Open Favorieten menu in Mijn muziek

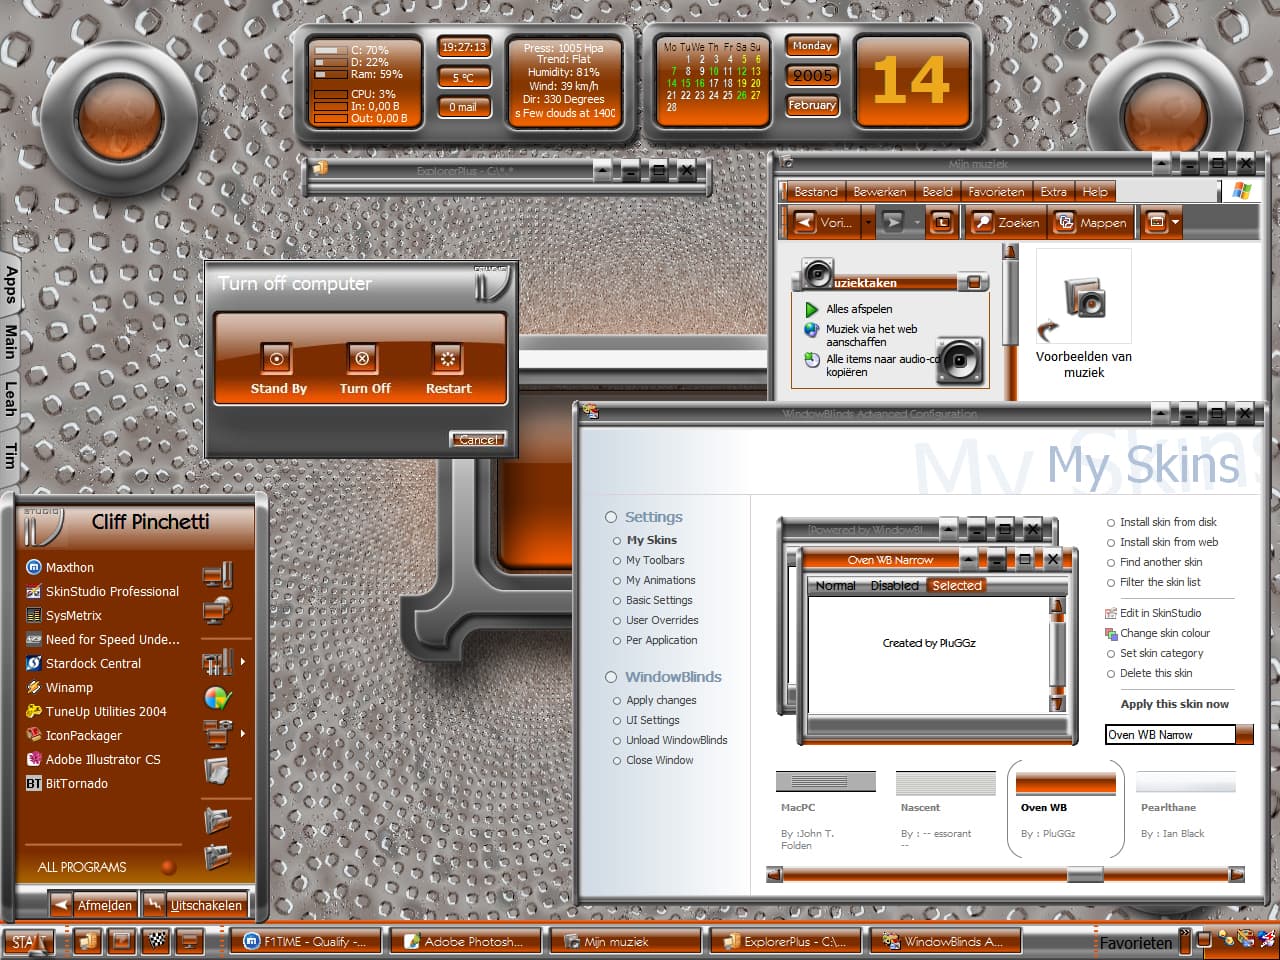coord(996,192)
